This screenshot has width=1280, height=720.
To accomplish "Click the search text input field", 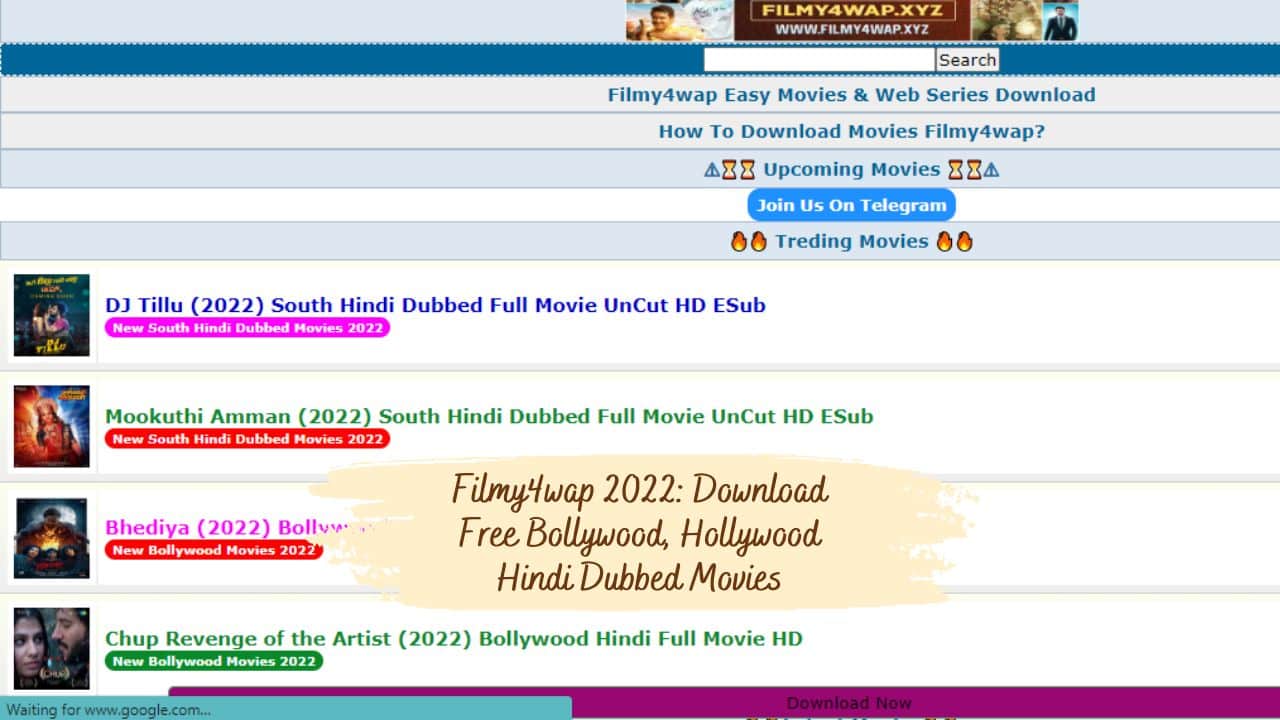I will (819, 60).
